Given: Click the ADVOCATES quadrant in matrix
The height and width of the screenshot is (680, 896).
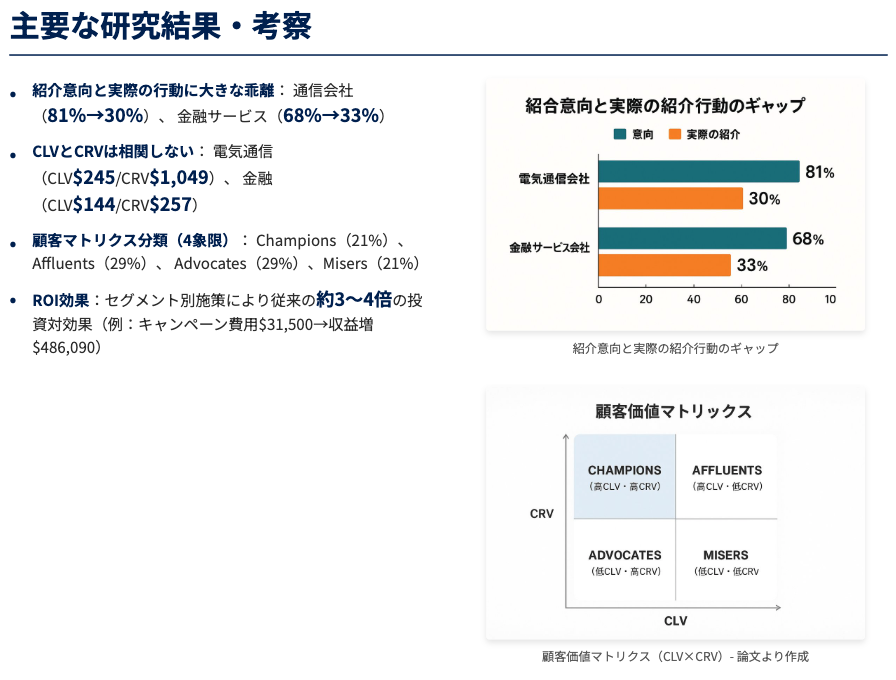Looking at the screenshot, I should click(625, 562).
